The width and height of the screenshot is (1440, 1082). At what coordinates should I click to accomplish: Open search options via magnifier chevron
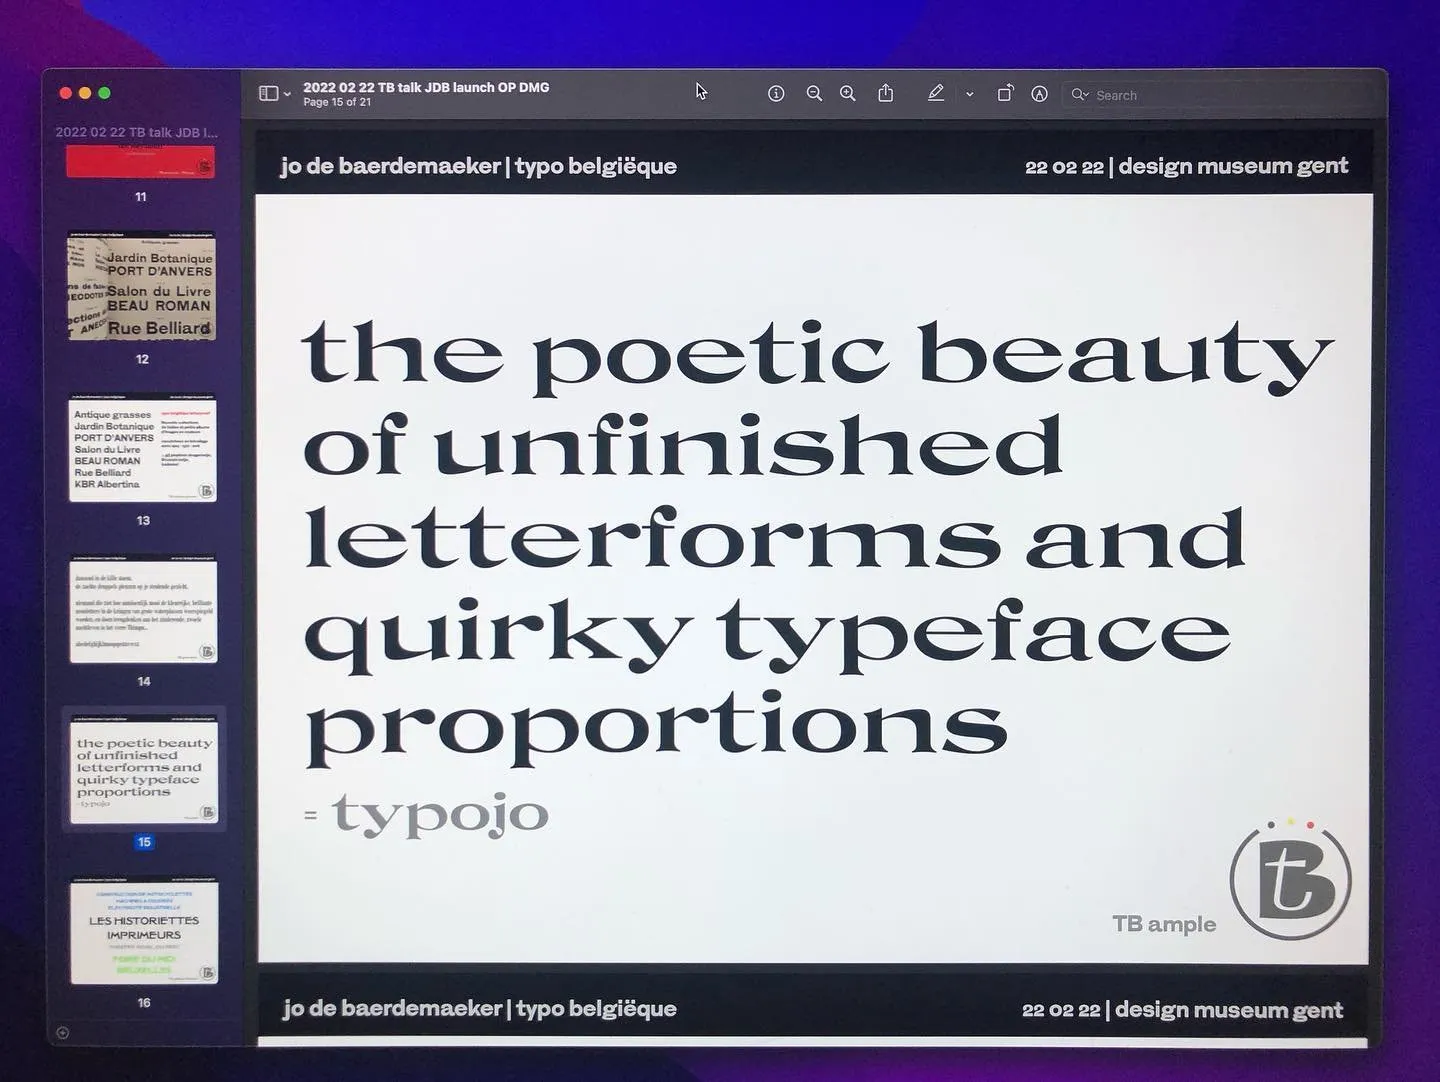pyautogui.click(x=1080, y=95)
